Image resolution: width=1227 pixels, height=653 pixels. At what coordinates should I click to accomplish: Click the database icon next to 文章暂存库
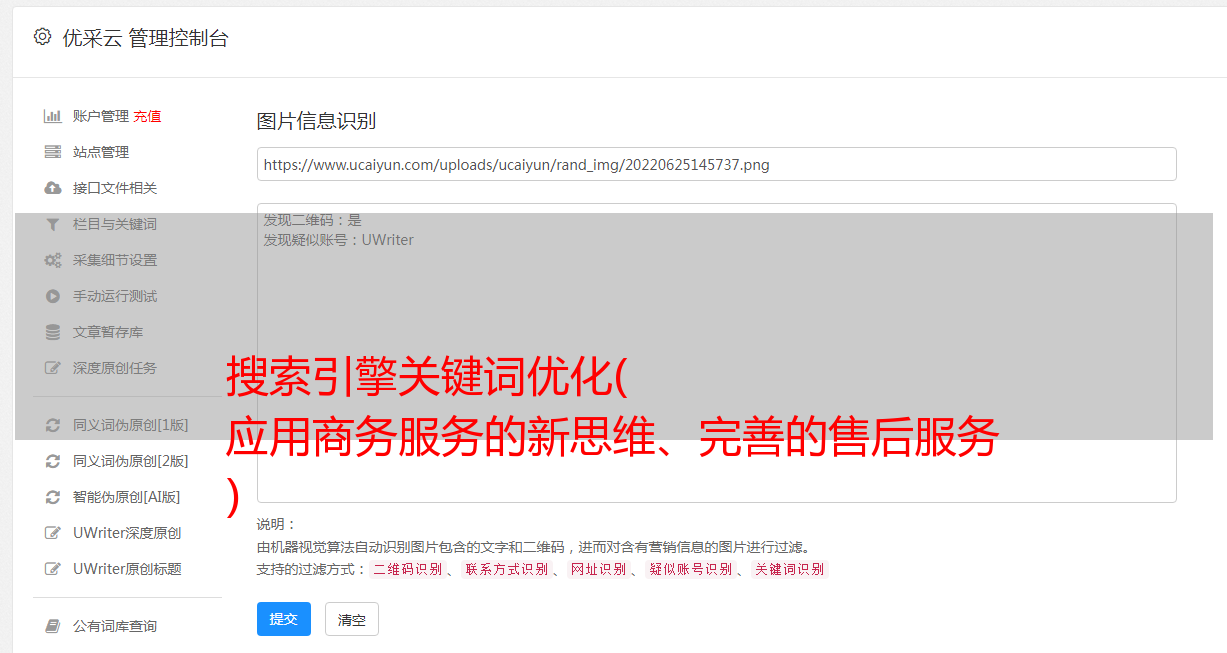coord(53,332)
